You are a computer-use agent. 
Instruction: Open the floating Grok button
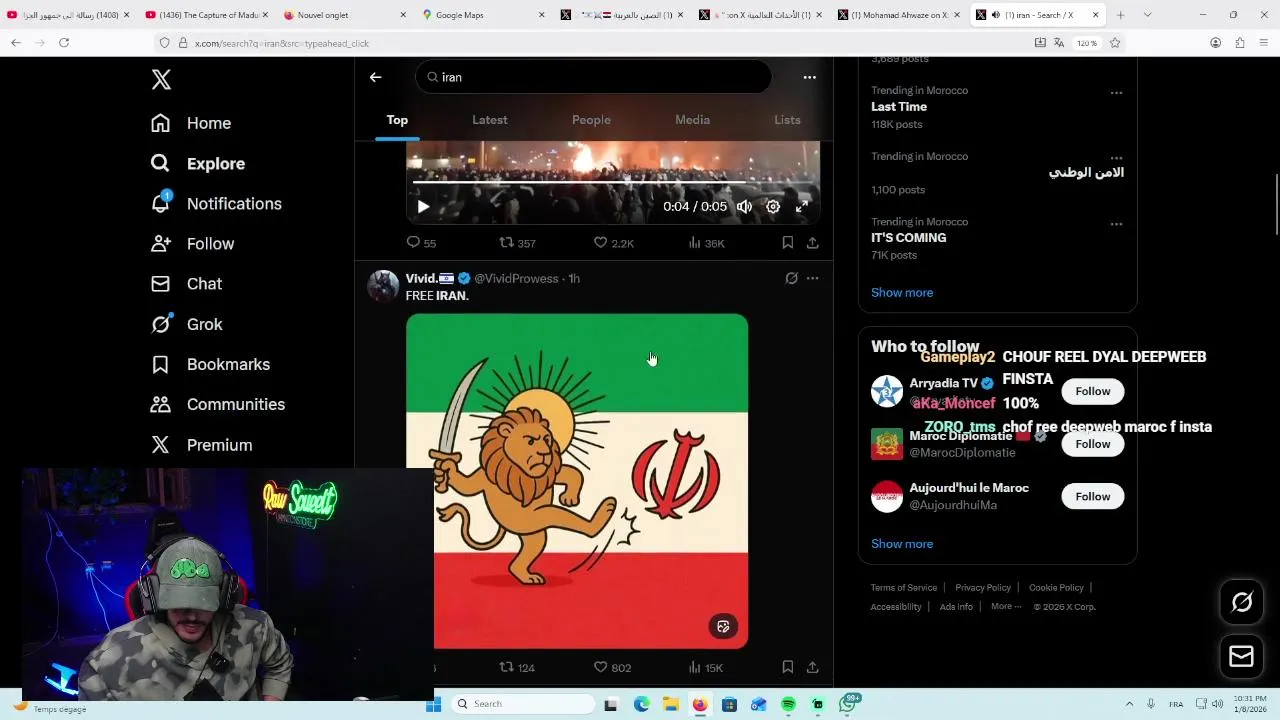(x=1241, y=602)
